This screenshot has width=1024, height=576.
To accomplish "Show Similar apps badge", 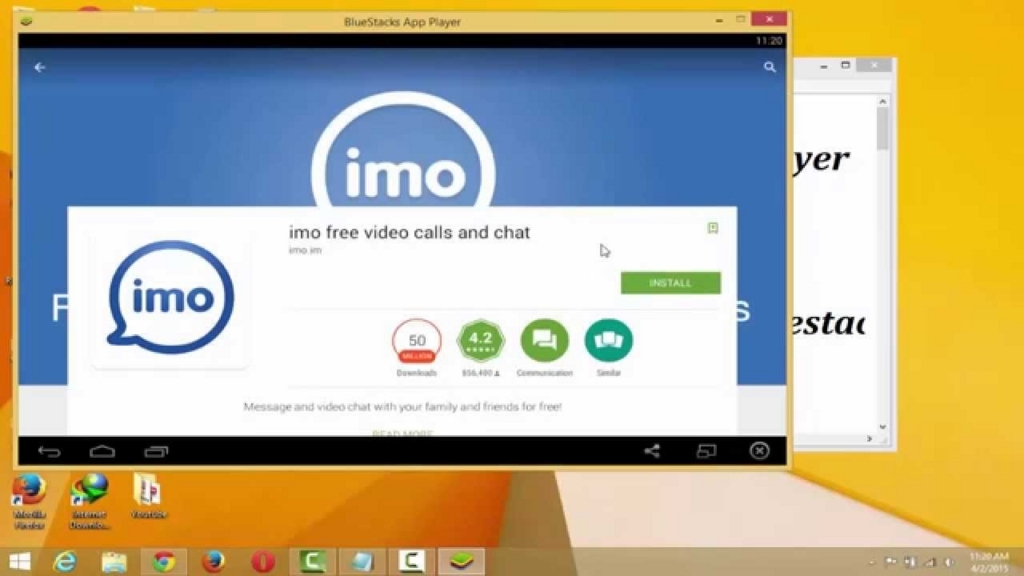I will pyautogui.click(x=609, y=340).
